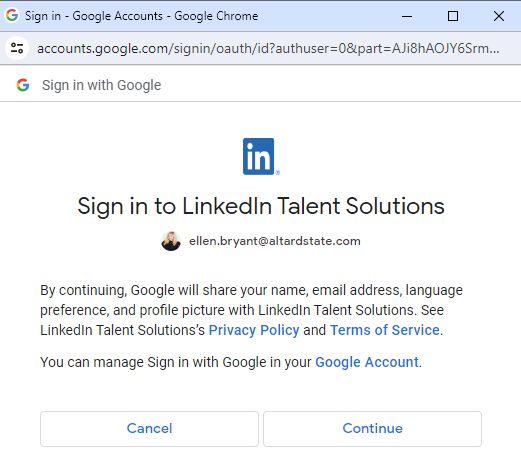Click the ellen.bryant@altardstate.com email address
The height and width of the screenshot is (473, 521).
275,241
